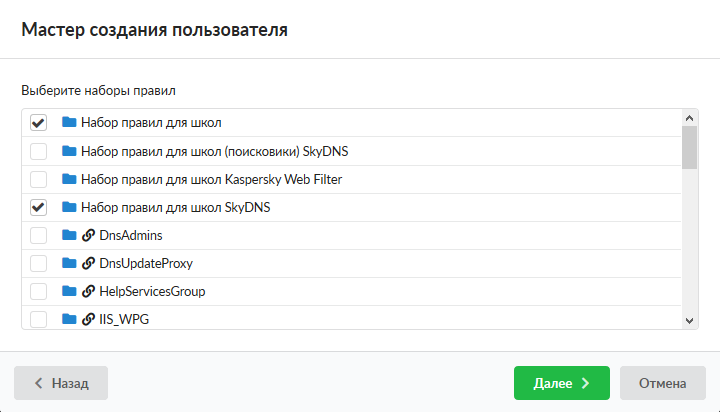Check the DnsAdmins group checkbox

(x=39, y=236)
